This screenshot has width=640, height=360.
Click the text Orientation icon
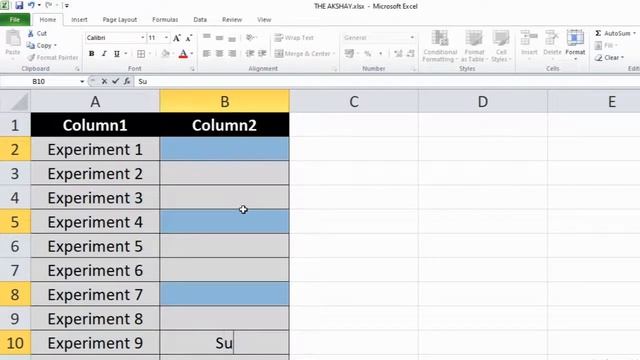click(251, 38)
